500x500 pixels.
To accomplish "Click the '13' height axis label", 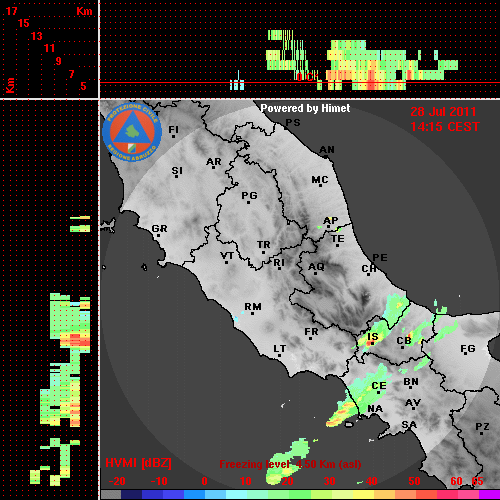I will click(36, 36).
